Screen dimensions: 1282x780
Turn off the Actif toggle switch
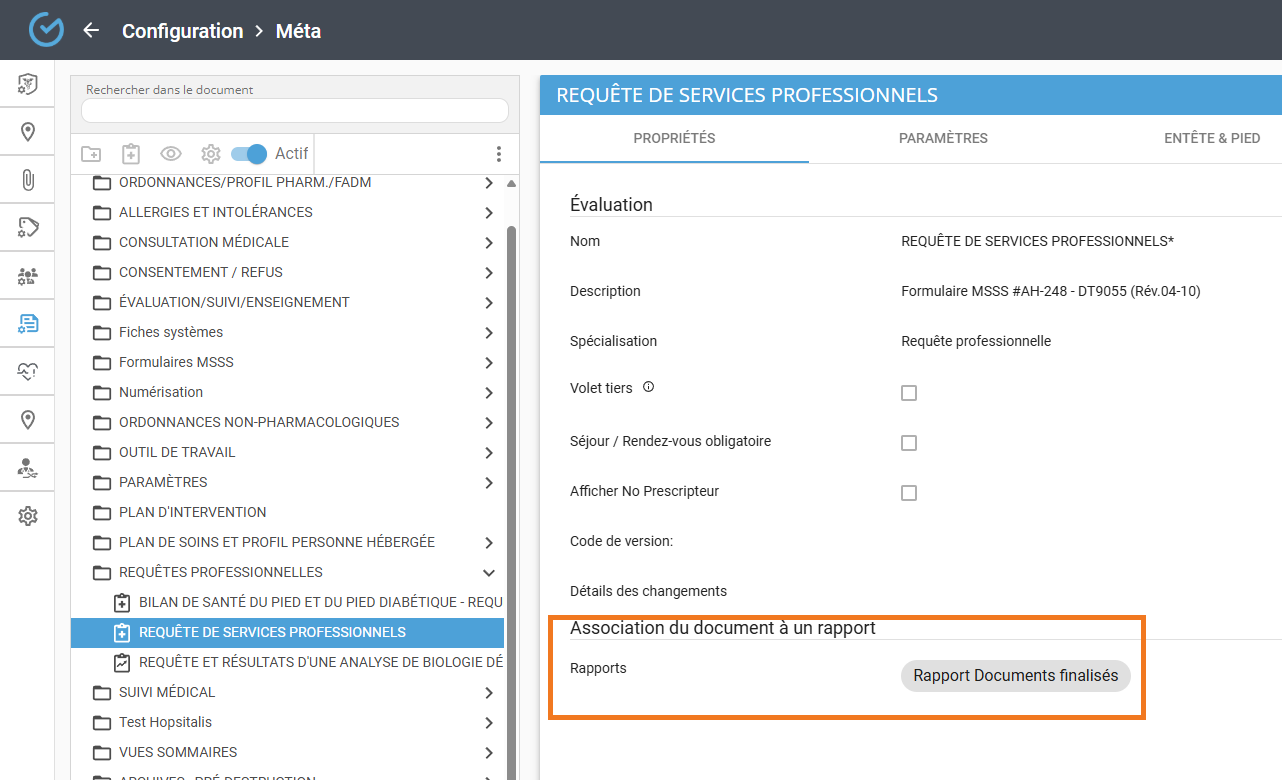click(x=249, y=154)
